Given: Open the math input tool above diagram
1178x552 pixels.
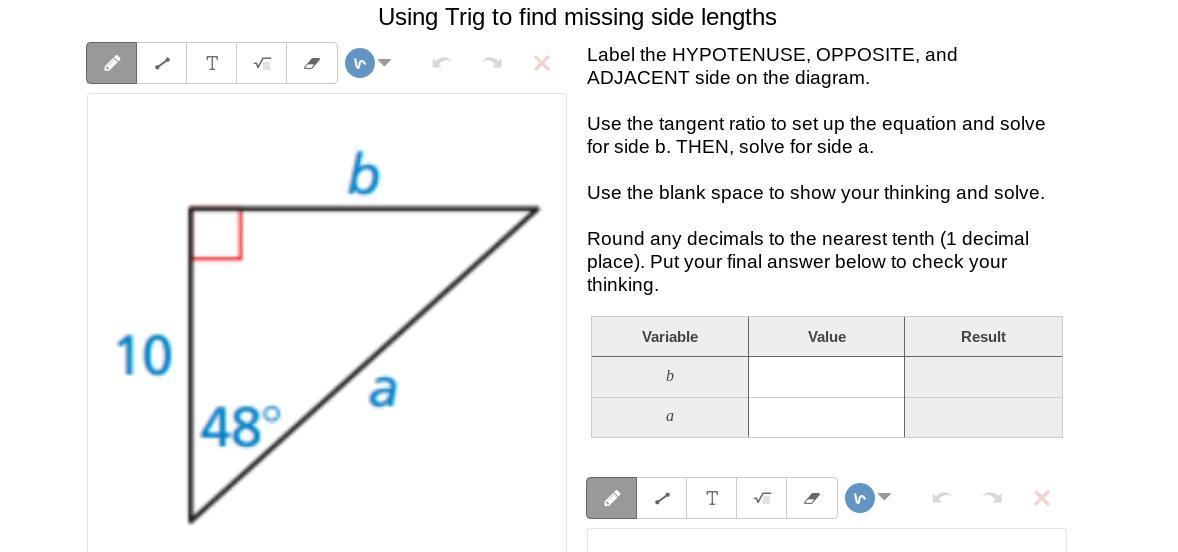Looking at the screenshot, I should (262, 63).
